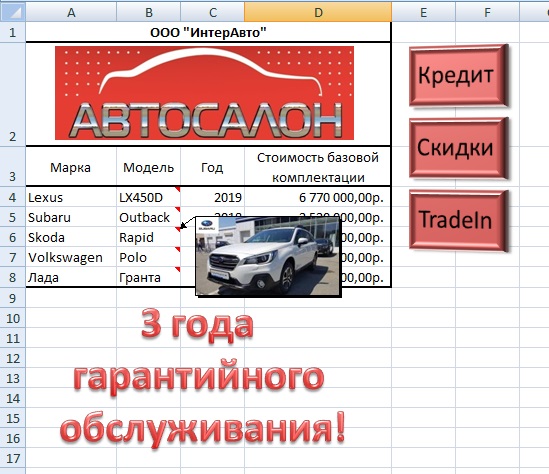Select the 6 770 000,00р. price cell
549x474 pixels.
click(318, 197)
